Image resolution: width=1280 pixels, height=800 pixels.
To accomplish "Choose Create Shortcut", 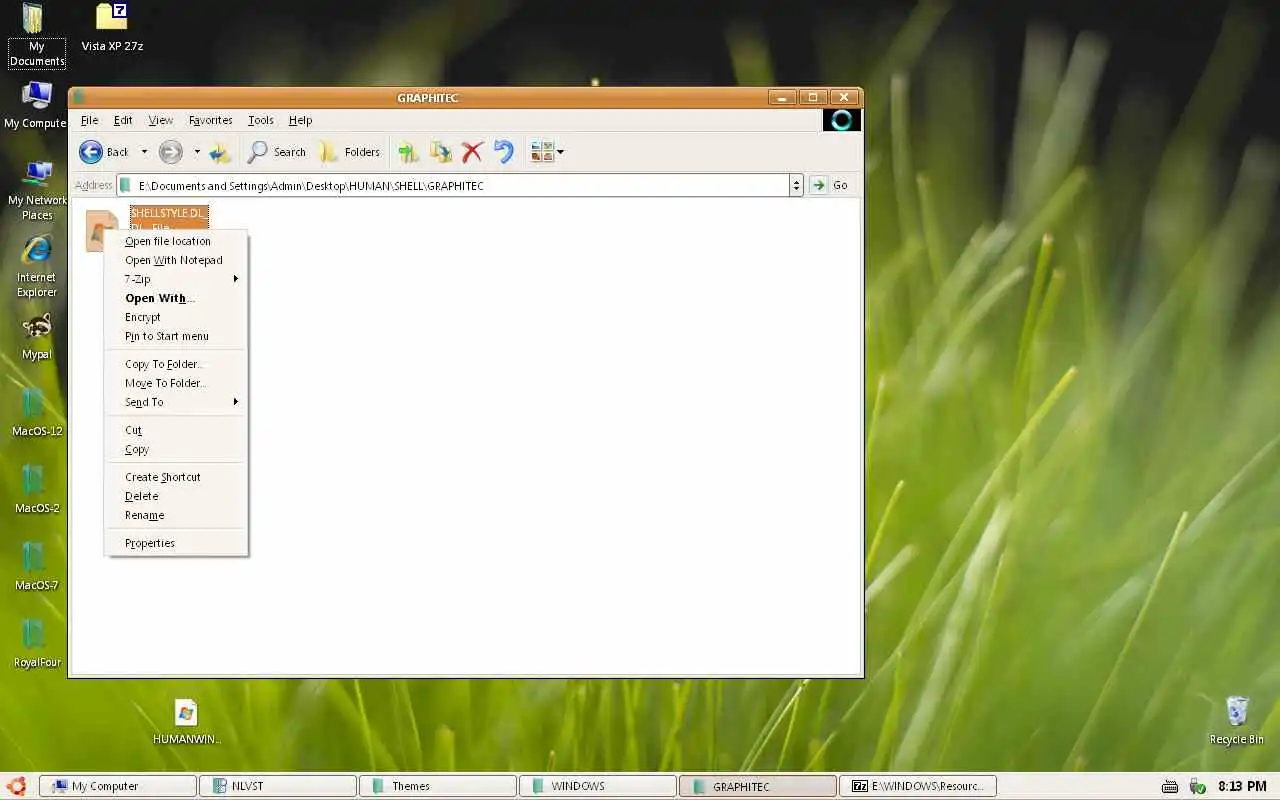I will (x=177, y=477).
